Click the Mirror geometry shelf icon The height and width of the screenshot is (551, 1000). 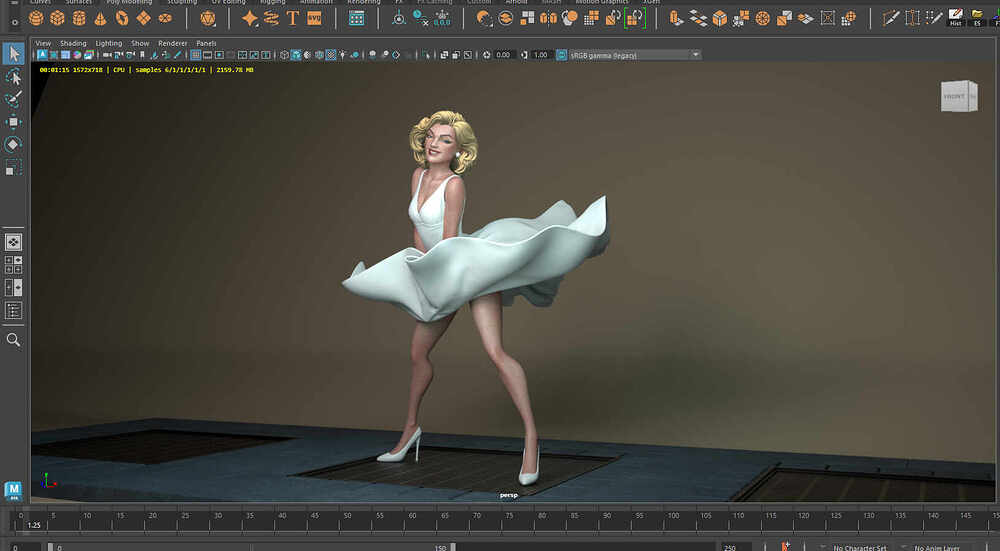tap(548, 18)
